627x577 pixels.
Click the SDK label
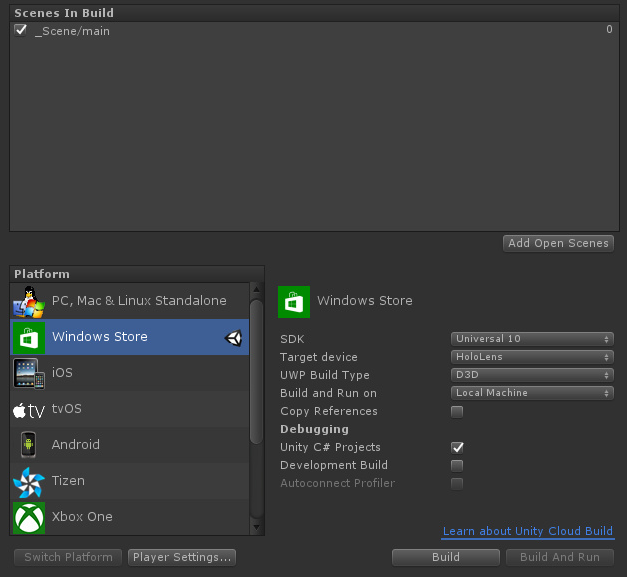292,339
